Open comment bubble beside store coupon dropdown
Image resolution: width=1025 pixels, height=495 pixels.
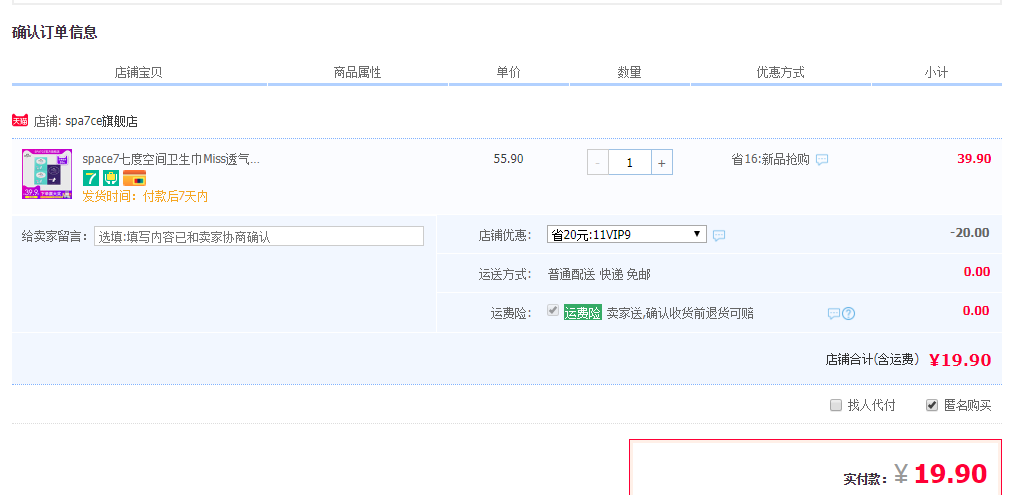pyautogui.click(x=718, y=235)
